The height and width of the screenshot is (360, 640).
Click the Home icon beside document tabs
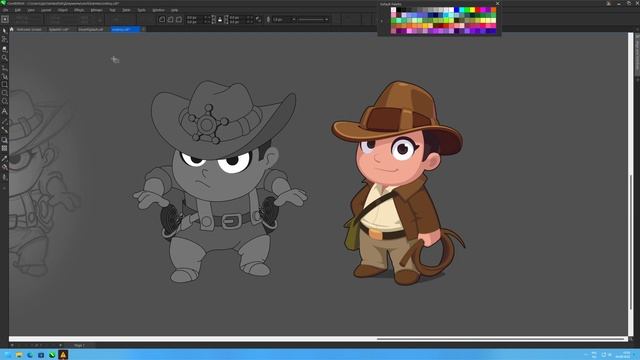pyautogui.click(x=11, y=29)
